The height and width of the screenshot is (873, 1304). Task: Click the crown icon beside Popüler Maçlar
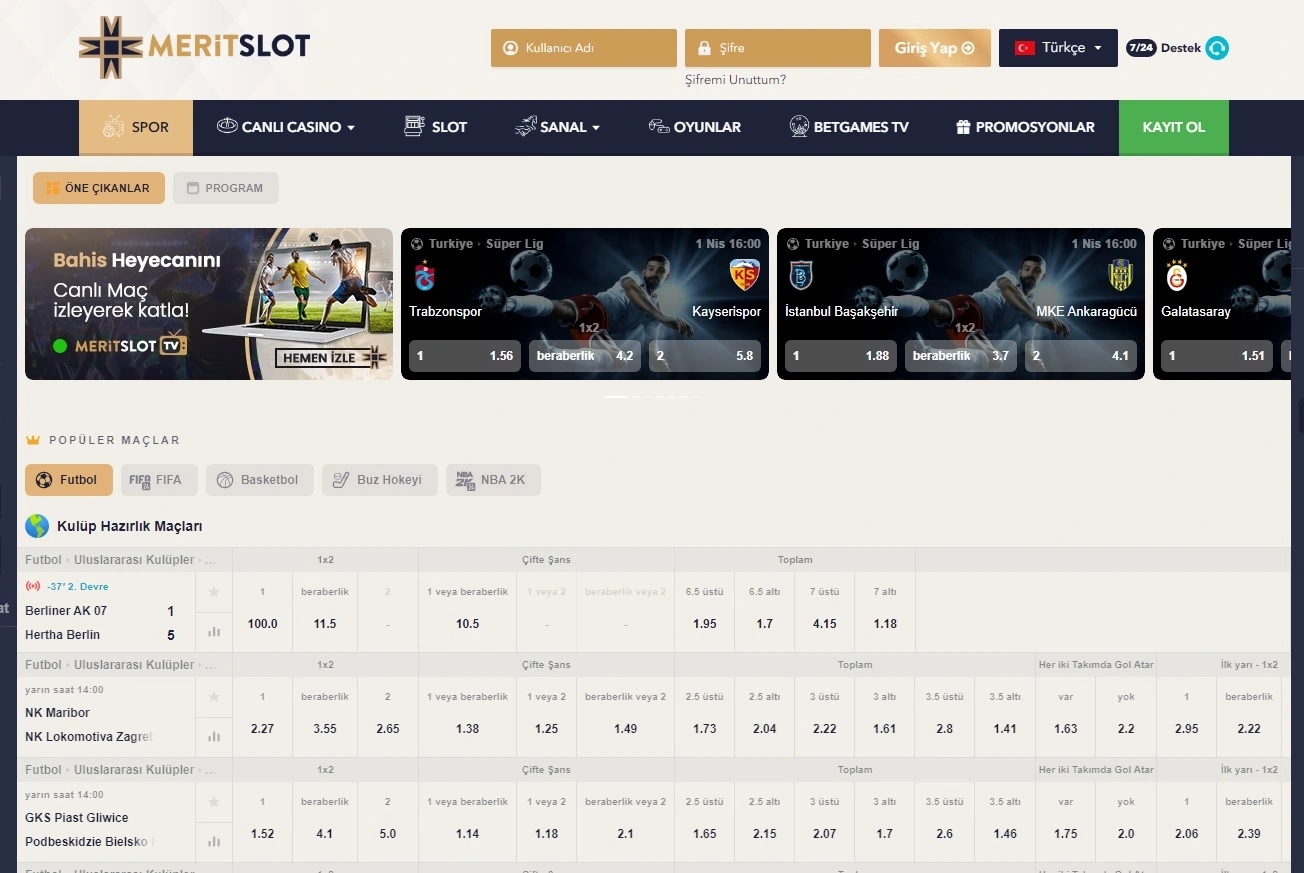coord(33,440)
